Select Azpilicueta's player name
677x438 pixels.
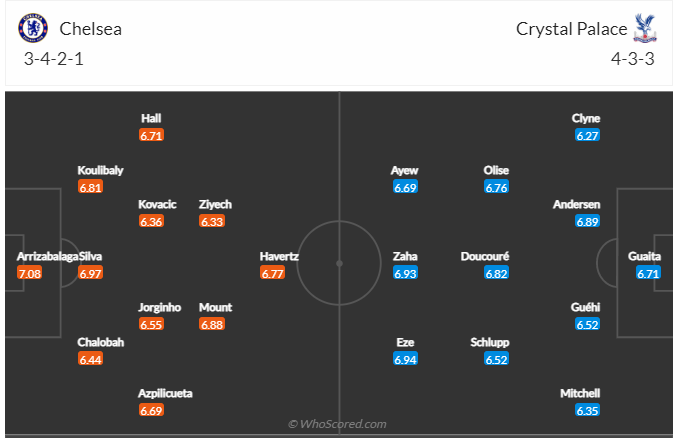166,393
